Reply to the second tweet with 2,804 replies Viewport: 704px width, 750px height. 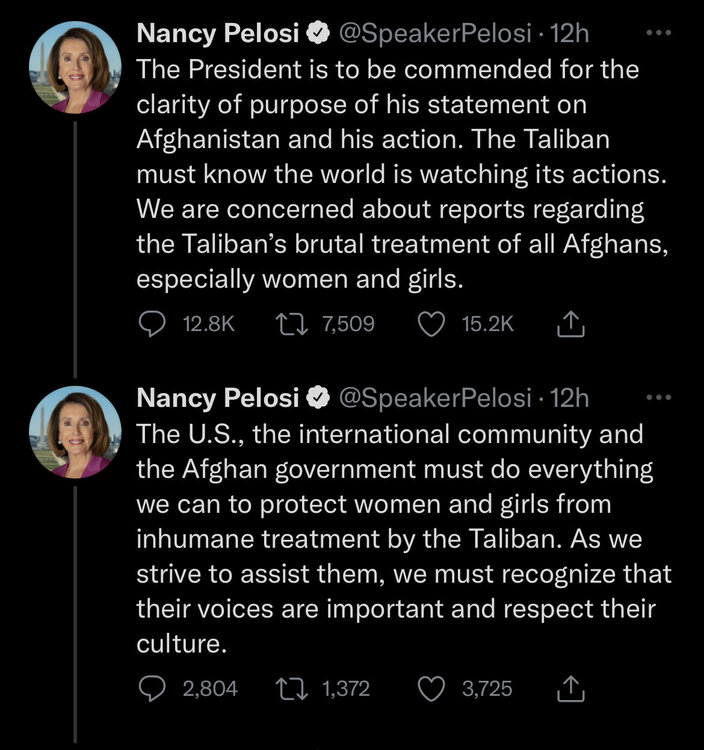pos(150,688)
